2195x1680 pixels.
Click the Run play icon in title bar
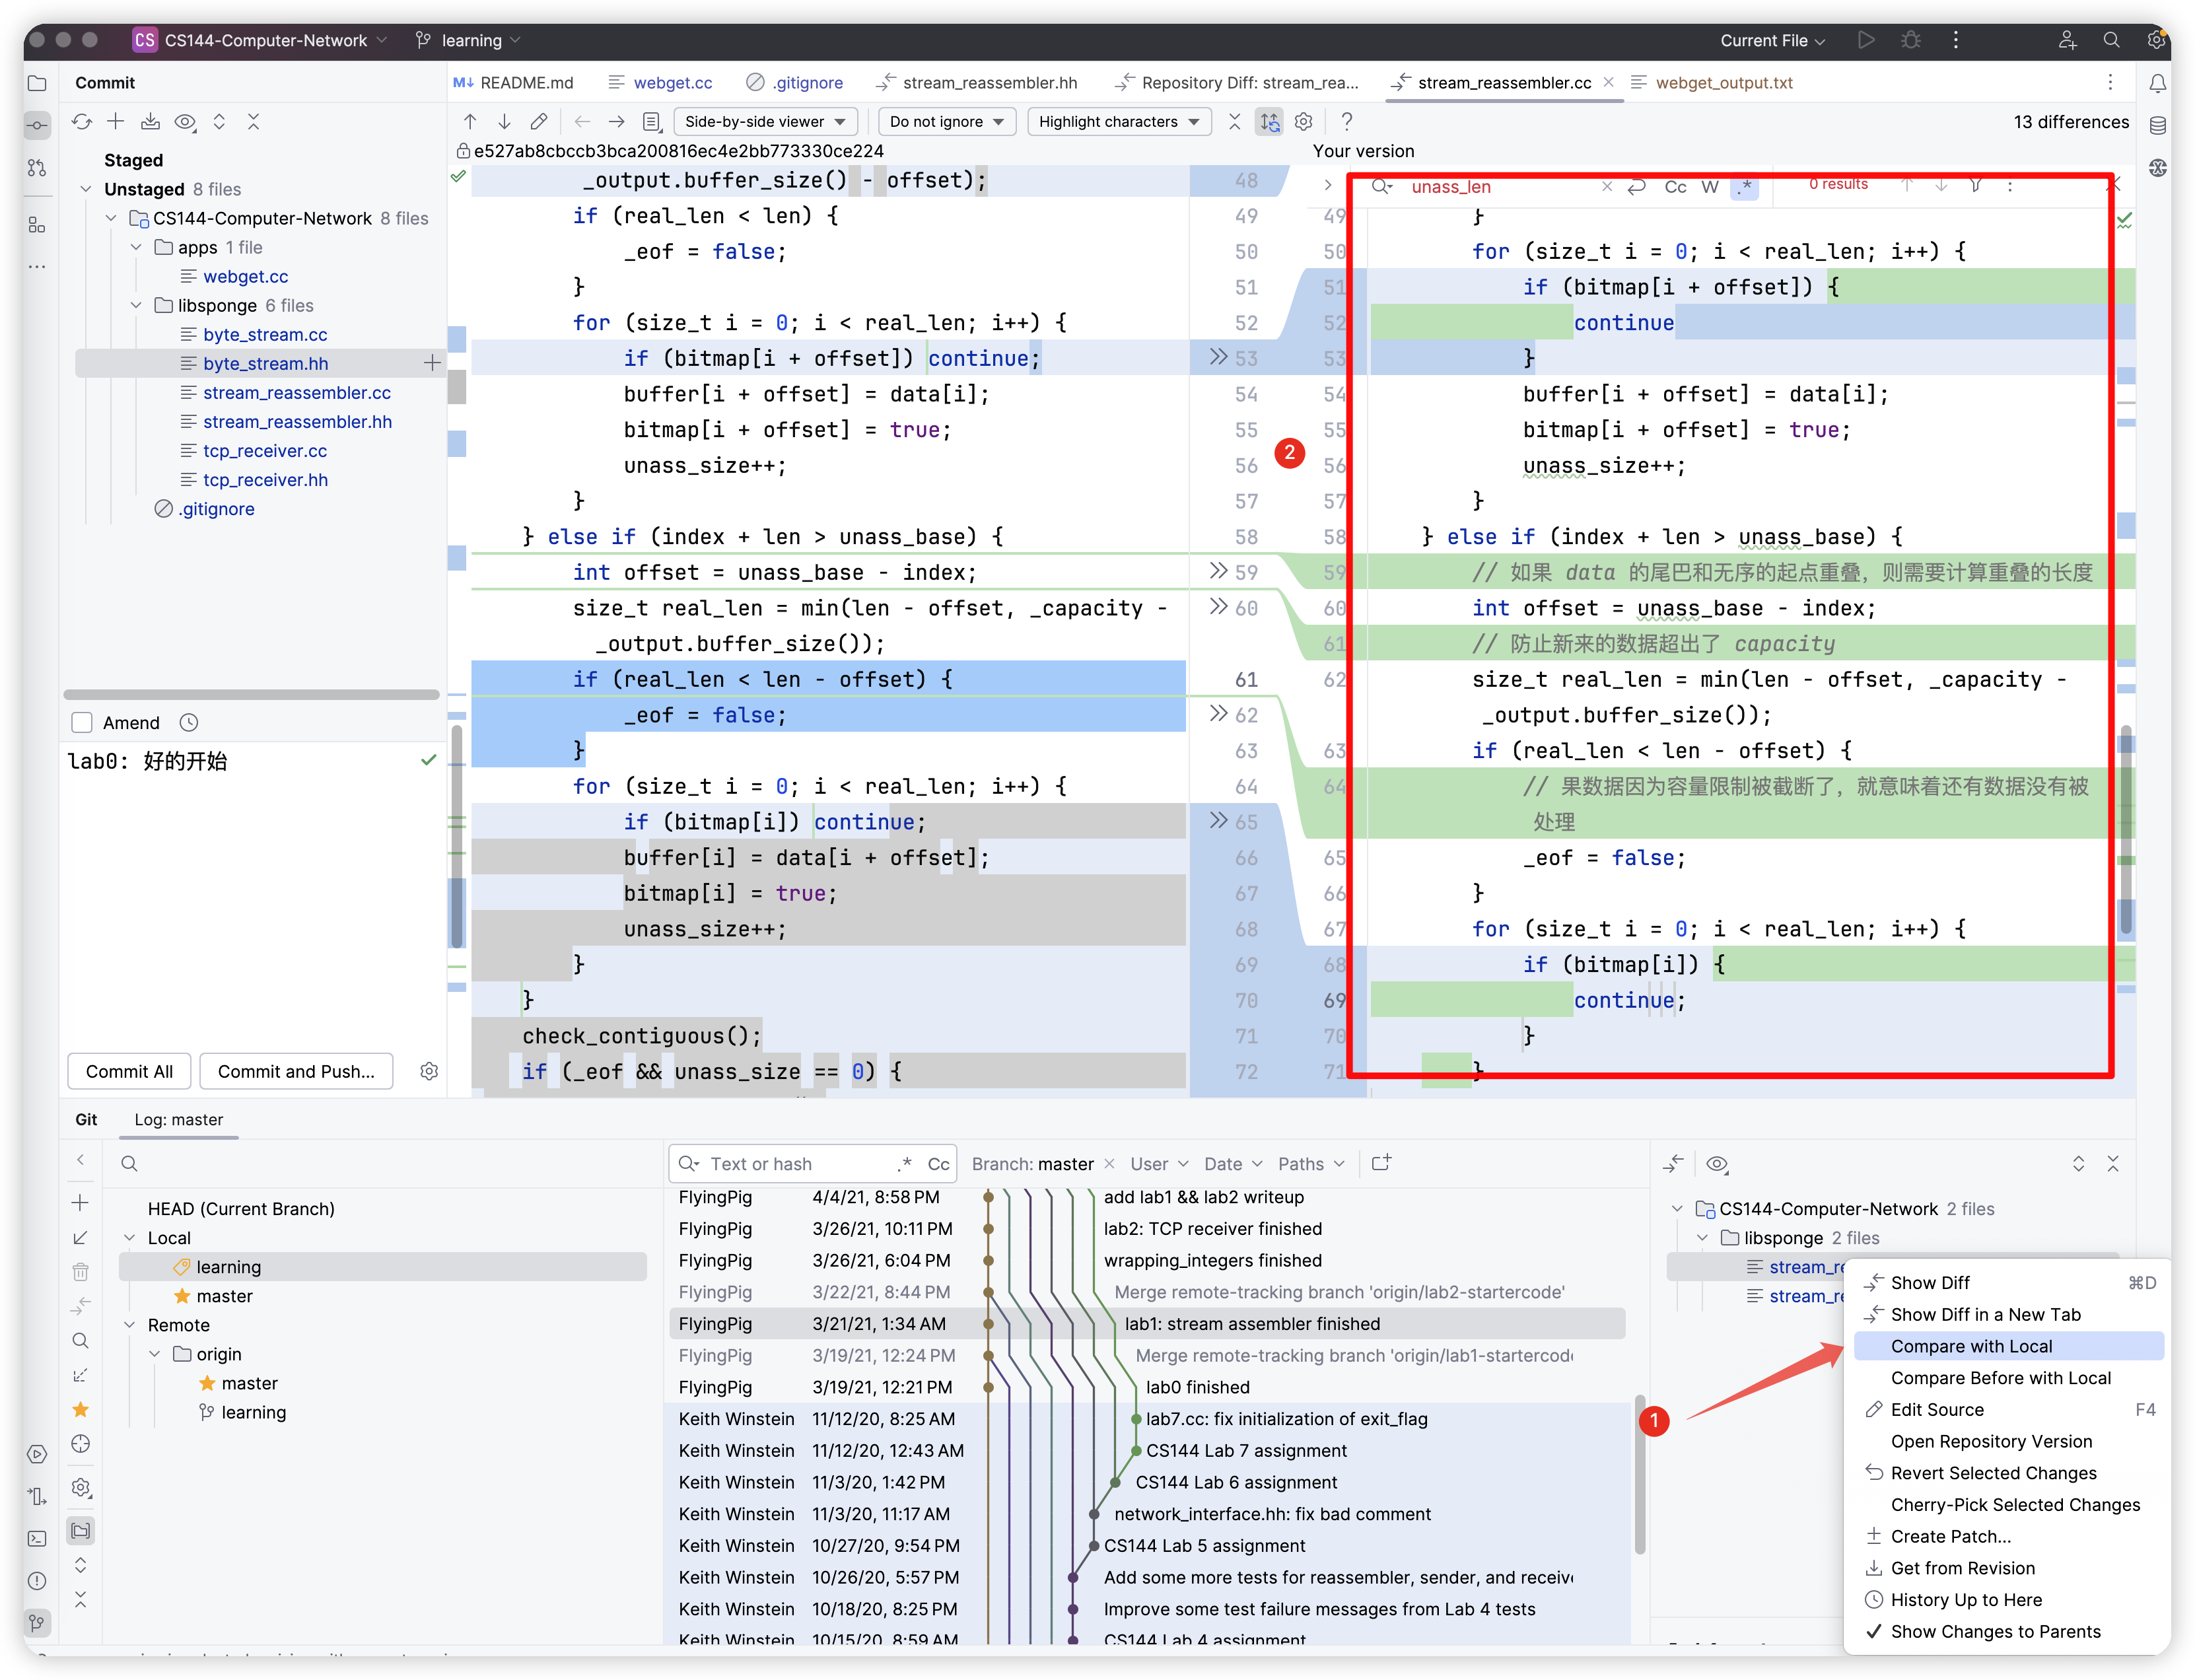click(1866, 40)
